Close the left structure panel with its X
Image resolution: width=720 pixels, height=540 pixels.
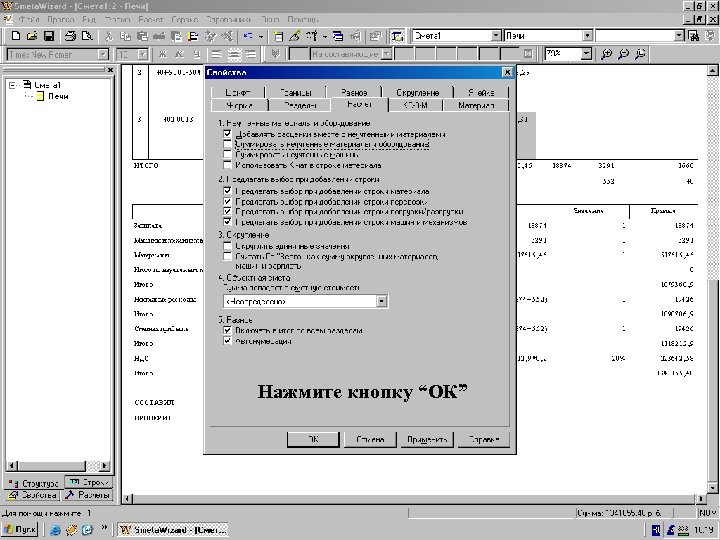pyautogui.click(x=110, y=70)
